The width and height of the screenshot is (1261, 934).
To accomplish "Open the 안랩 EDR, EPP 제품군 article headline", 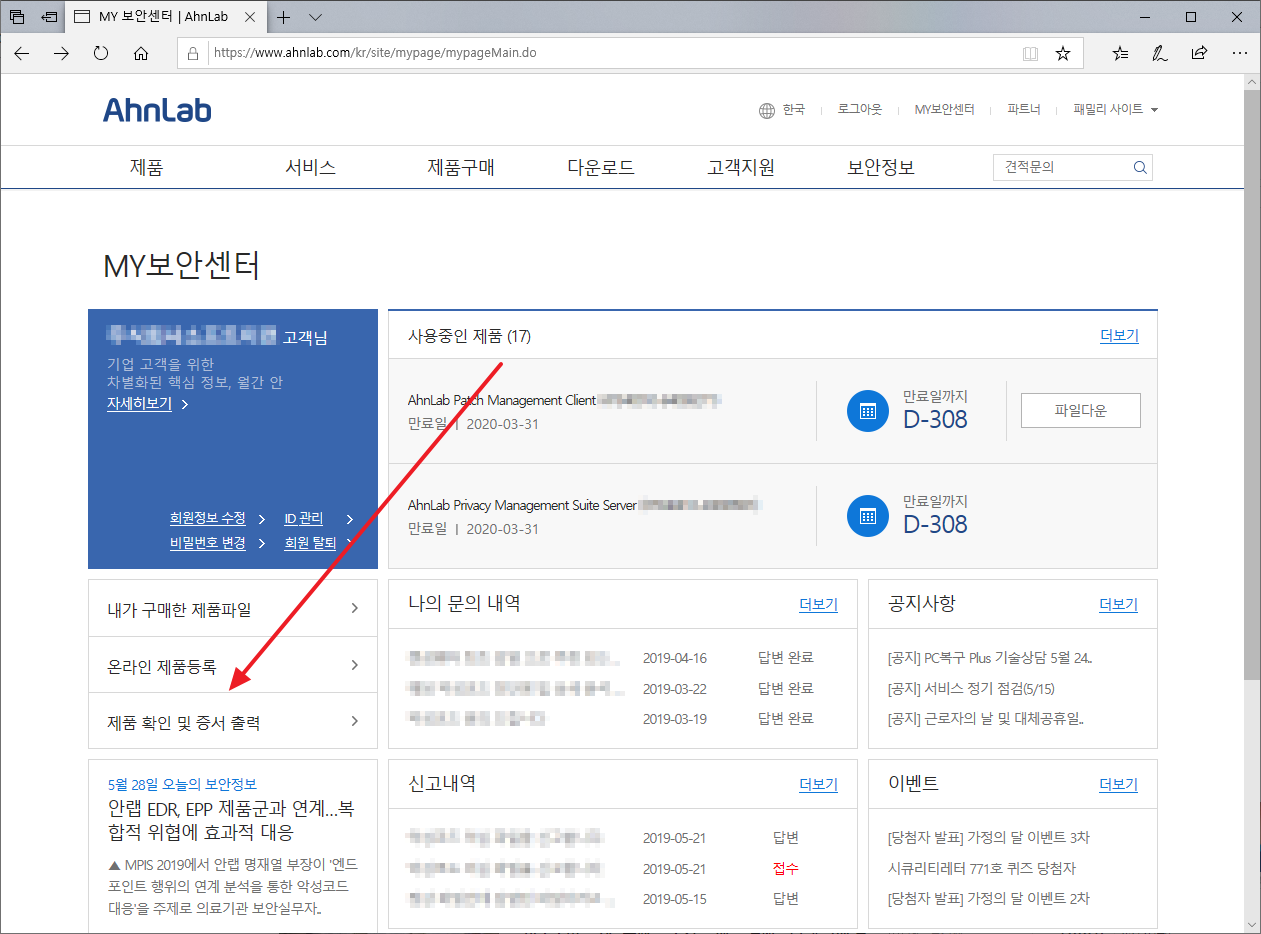I will click(232, 820).
